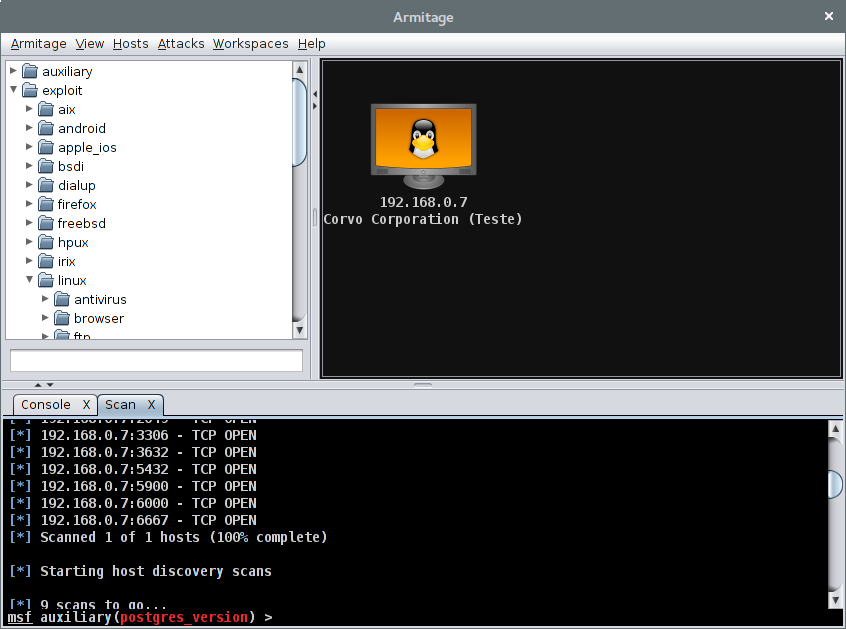846x629 pixels.
Task: Switch to the Scan tab
Action: (120, 405)
